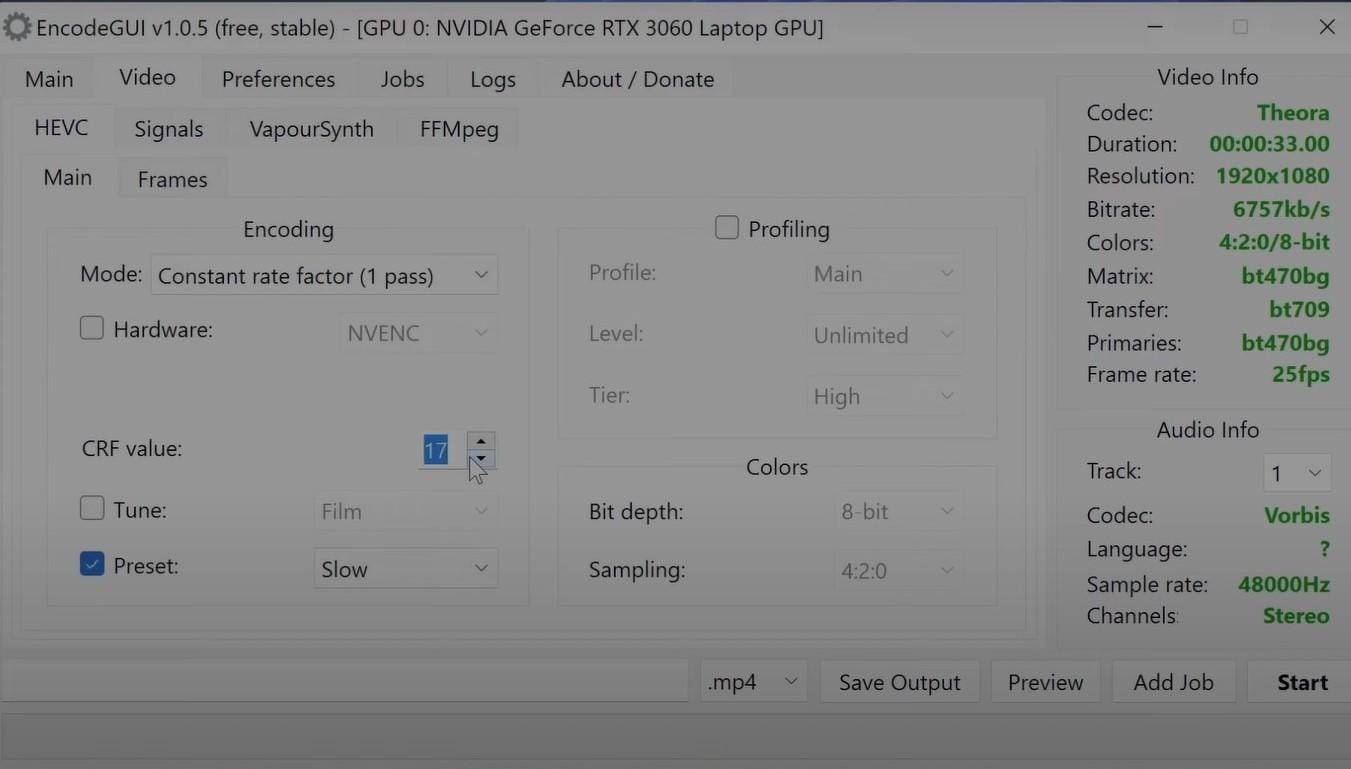Click the Stereo channels value
Image resolution: width=1351 pixels, height=769 pixels.
(1296, 615)
